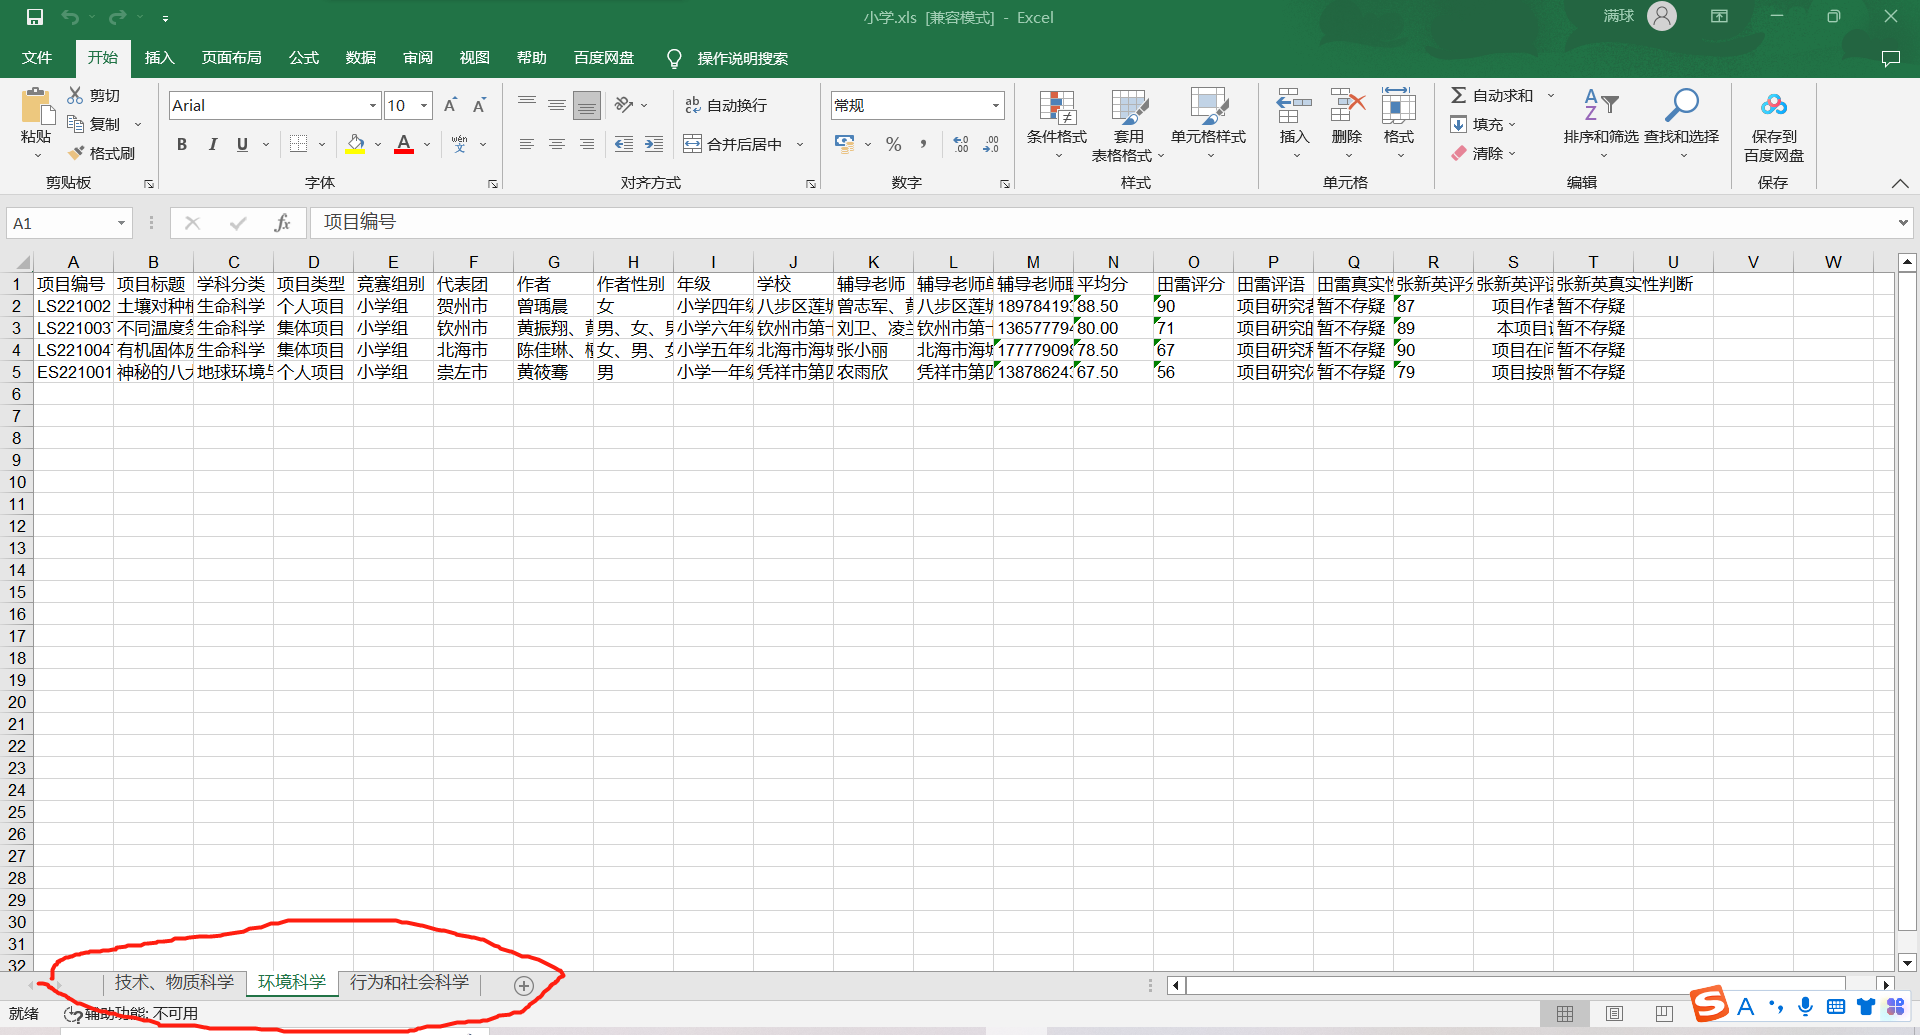Open Conditional Formatting icon
This screenshot has height=1035, width=1920.
pos(1057,107)
